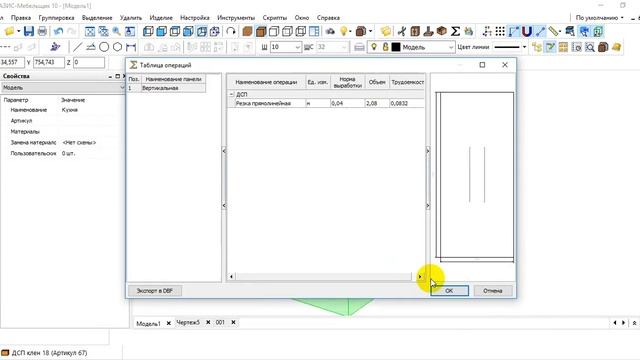Click the zoom magnifier icon in toolbar
This screenshot has height=360, width=640.
tap(117, 31)
